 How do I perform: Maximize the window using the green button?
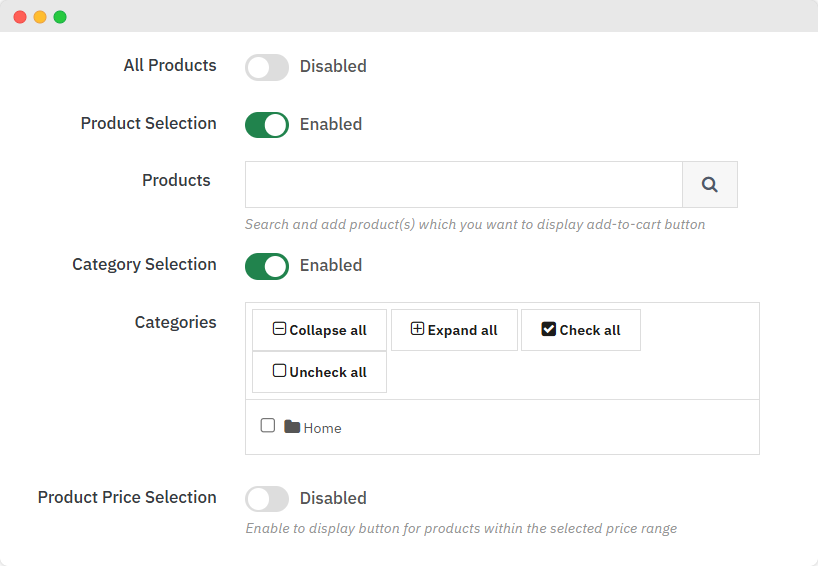click(60, 17)
